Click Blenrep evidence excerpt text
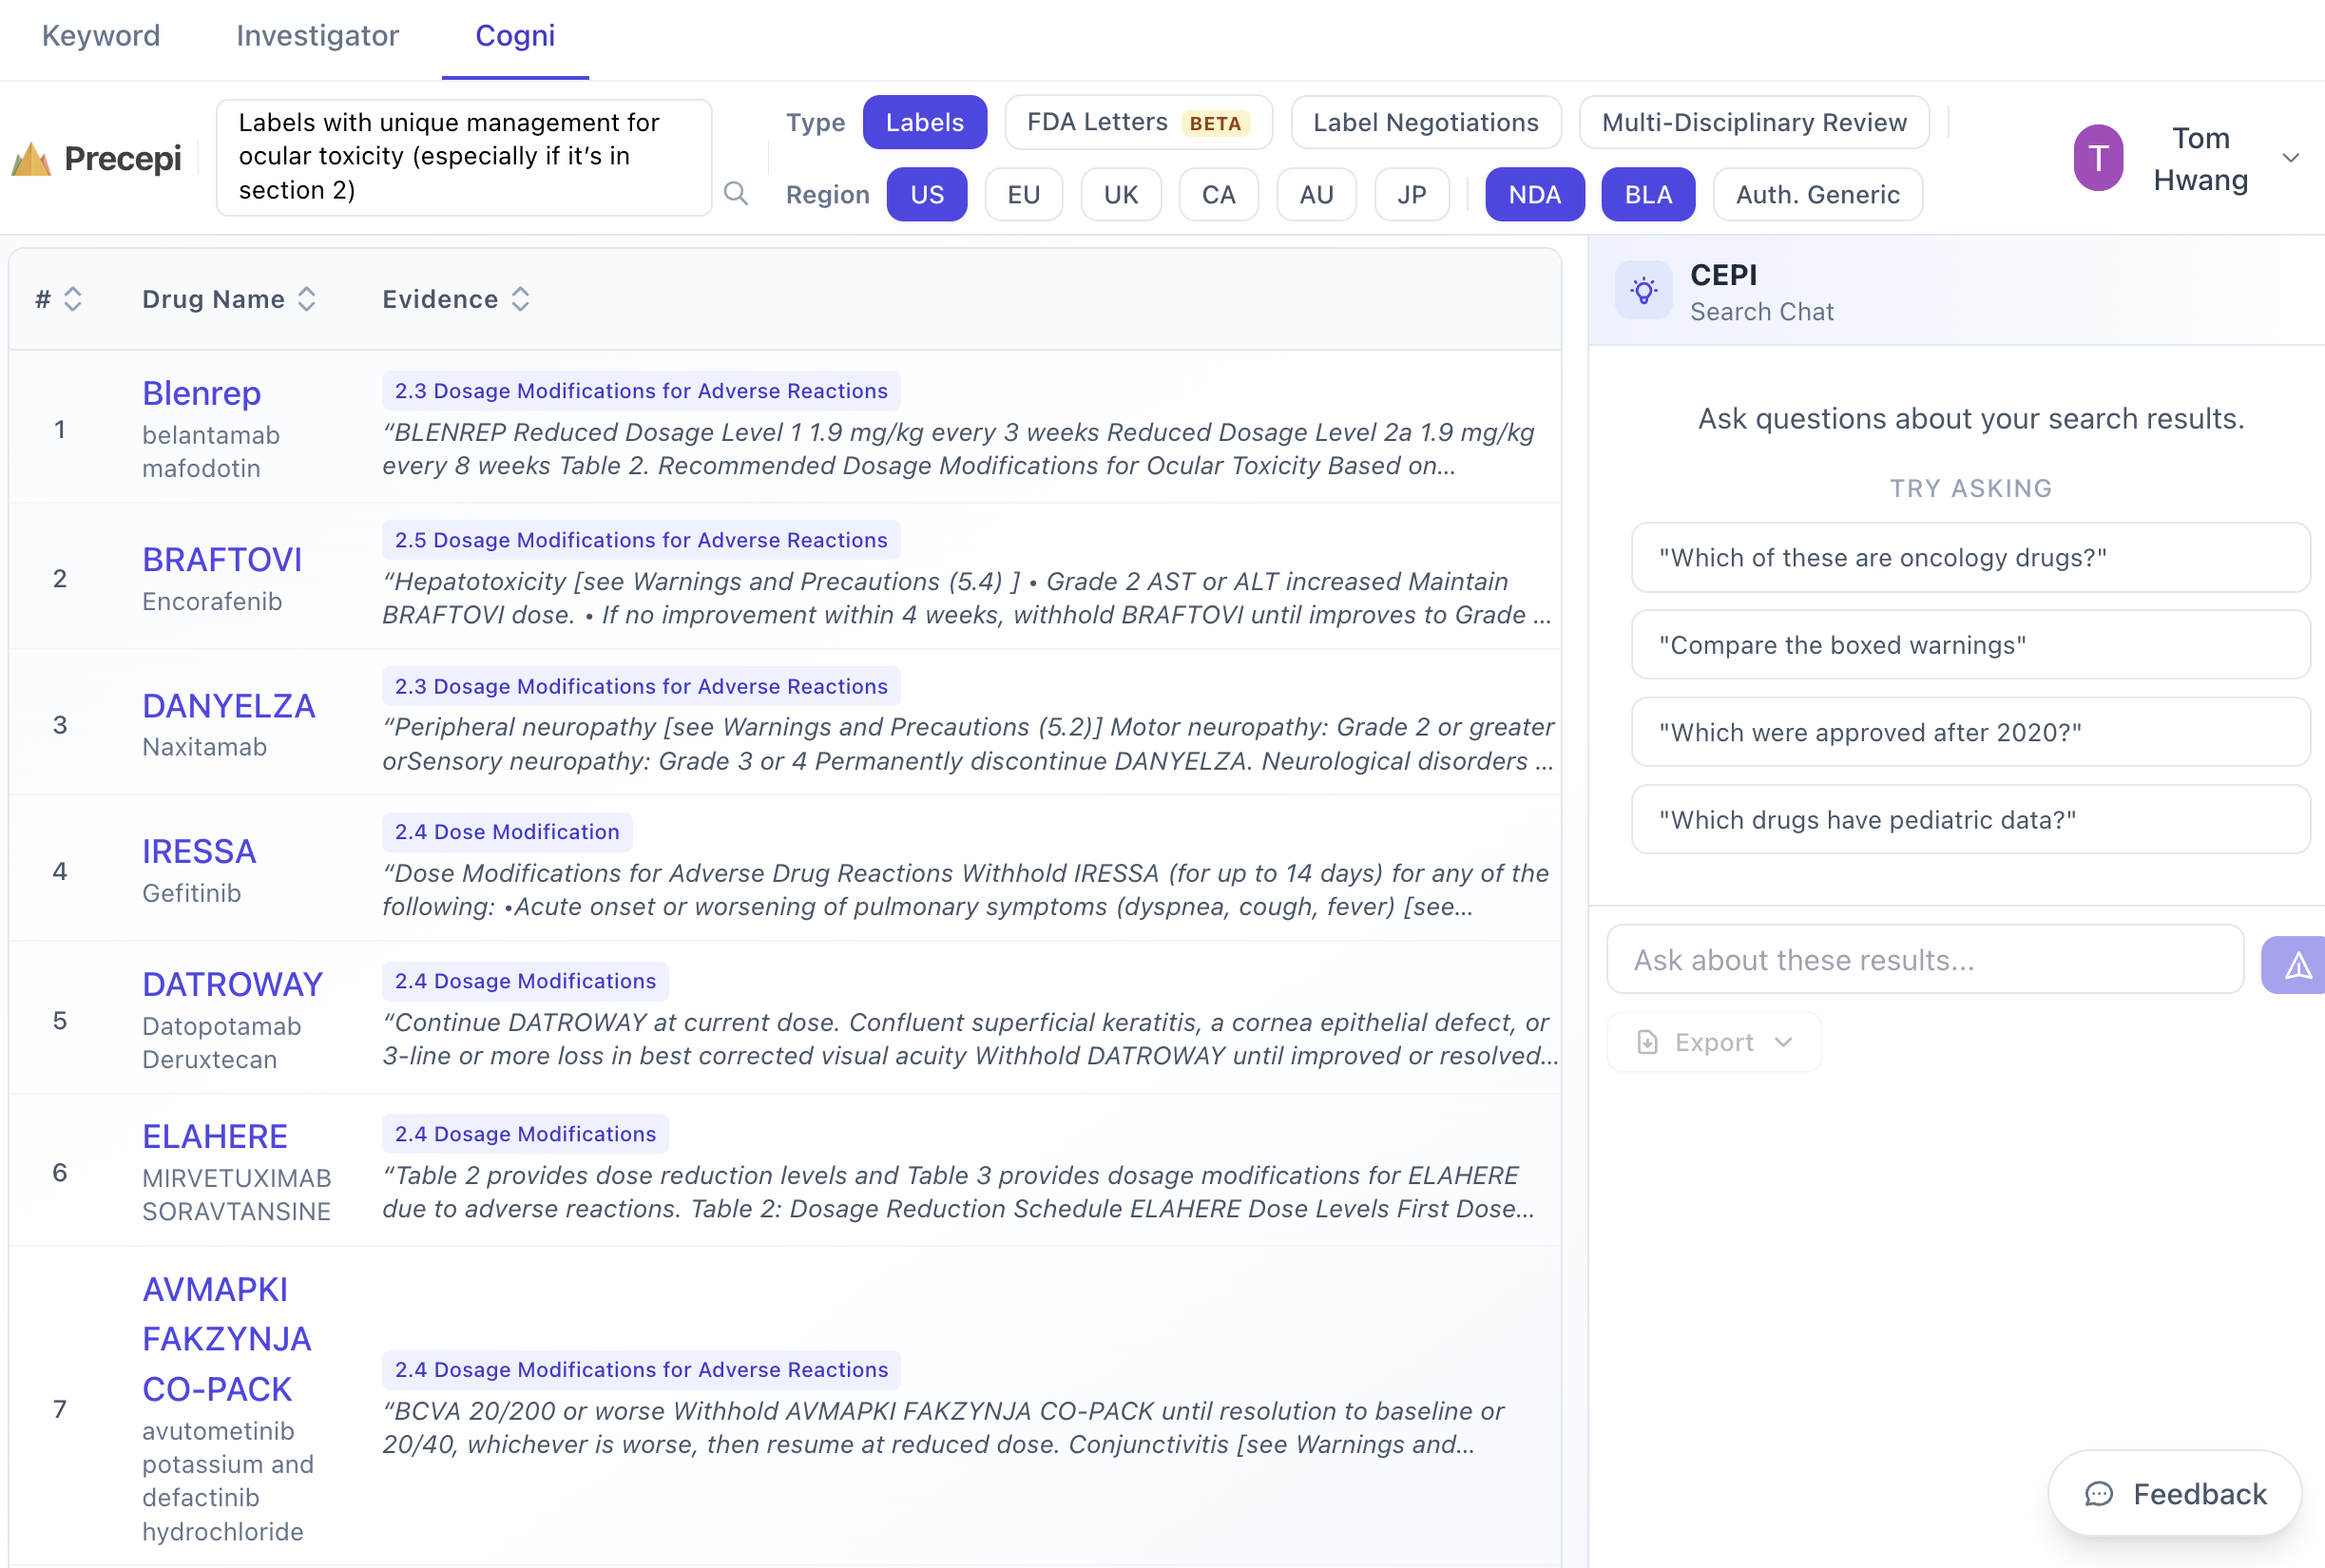 click(x=958, y=449)
